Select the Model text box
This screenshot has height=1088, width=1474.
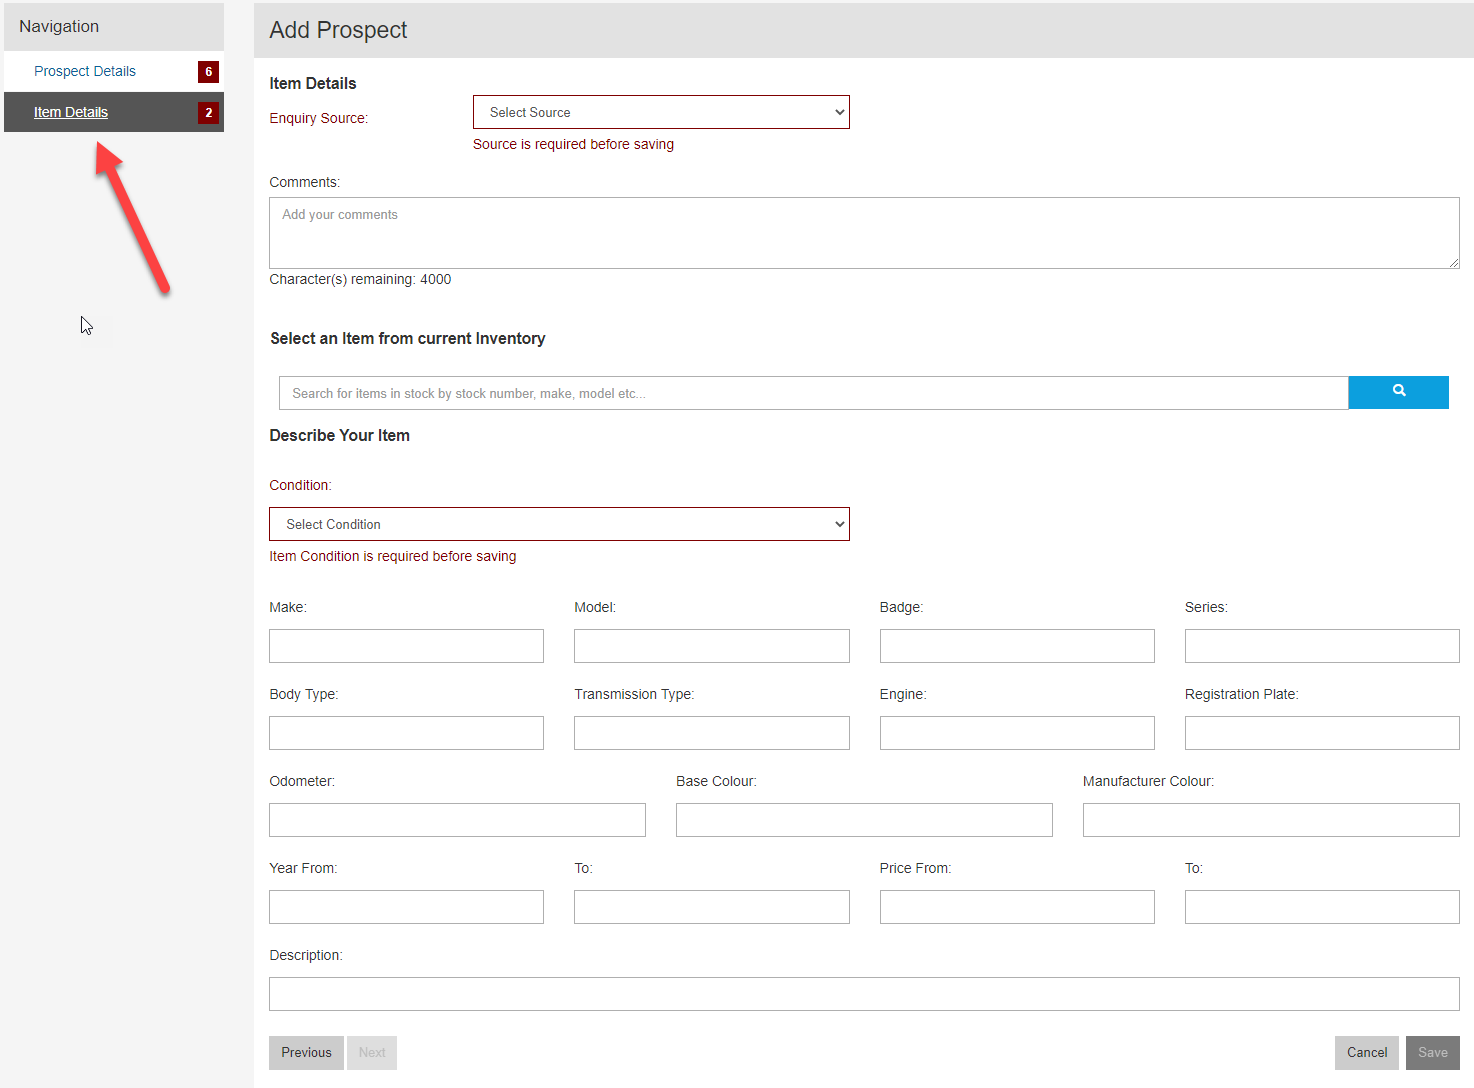pos(711,646)
